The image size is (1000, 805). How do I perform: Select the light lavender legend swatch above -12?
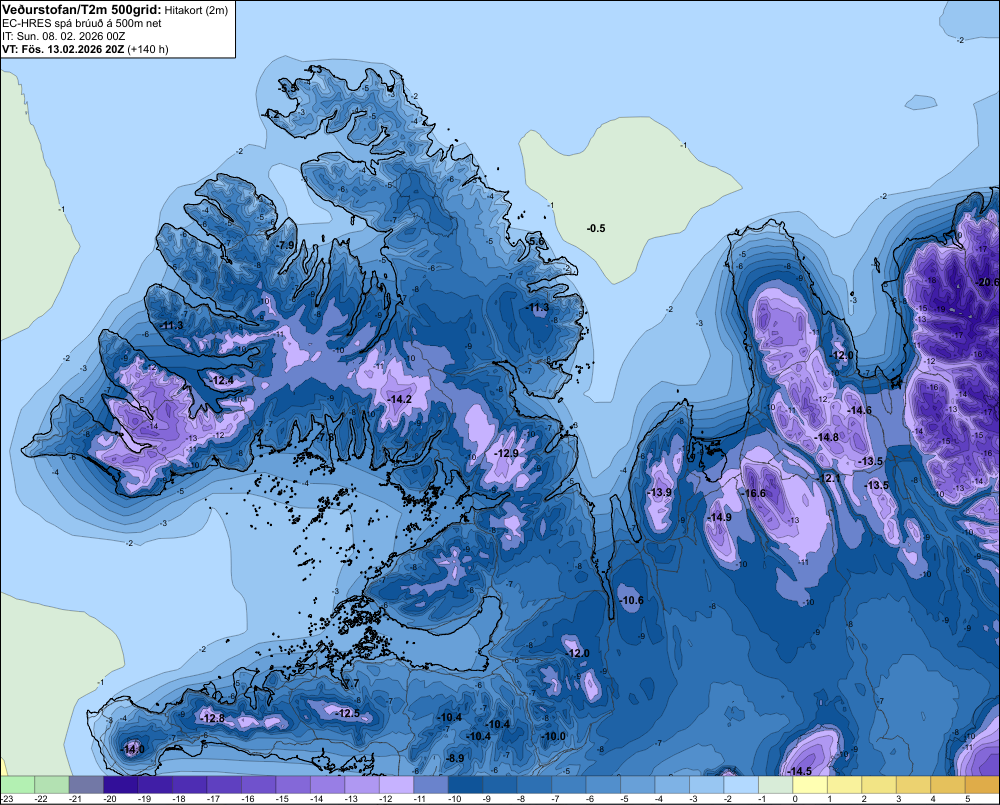pyautogui.click(x=396, y=785)
